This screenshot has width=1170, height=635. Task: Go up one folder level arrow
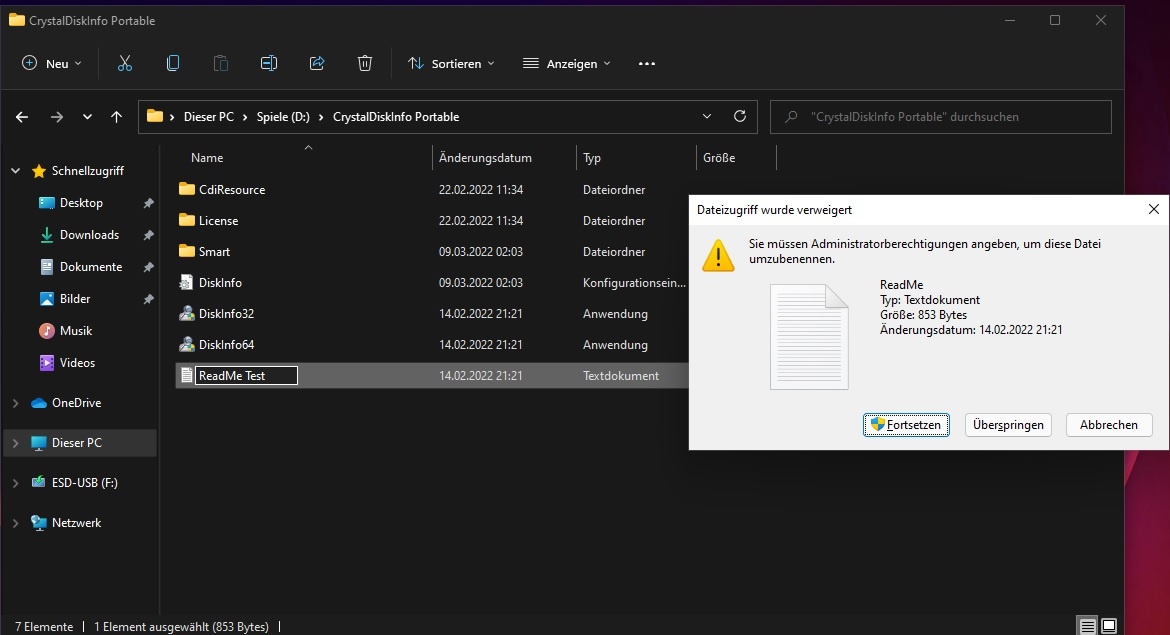point(116,116)
